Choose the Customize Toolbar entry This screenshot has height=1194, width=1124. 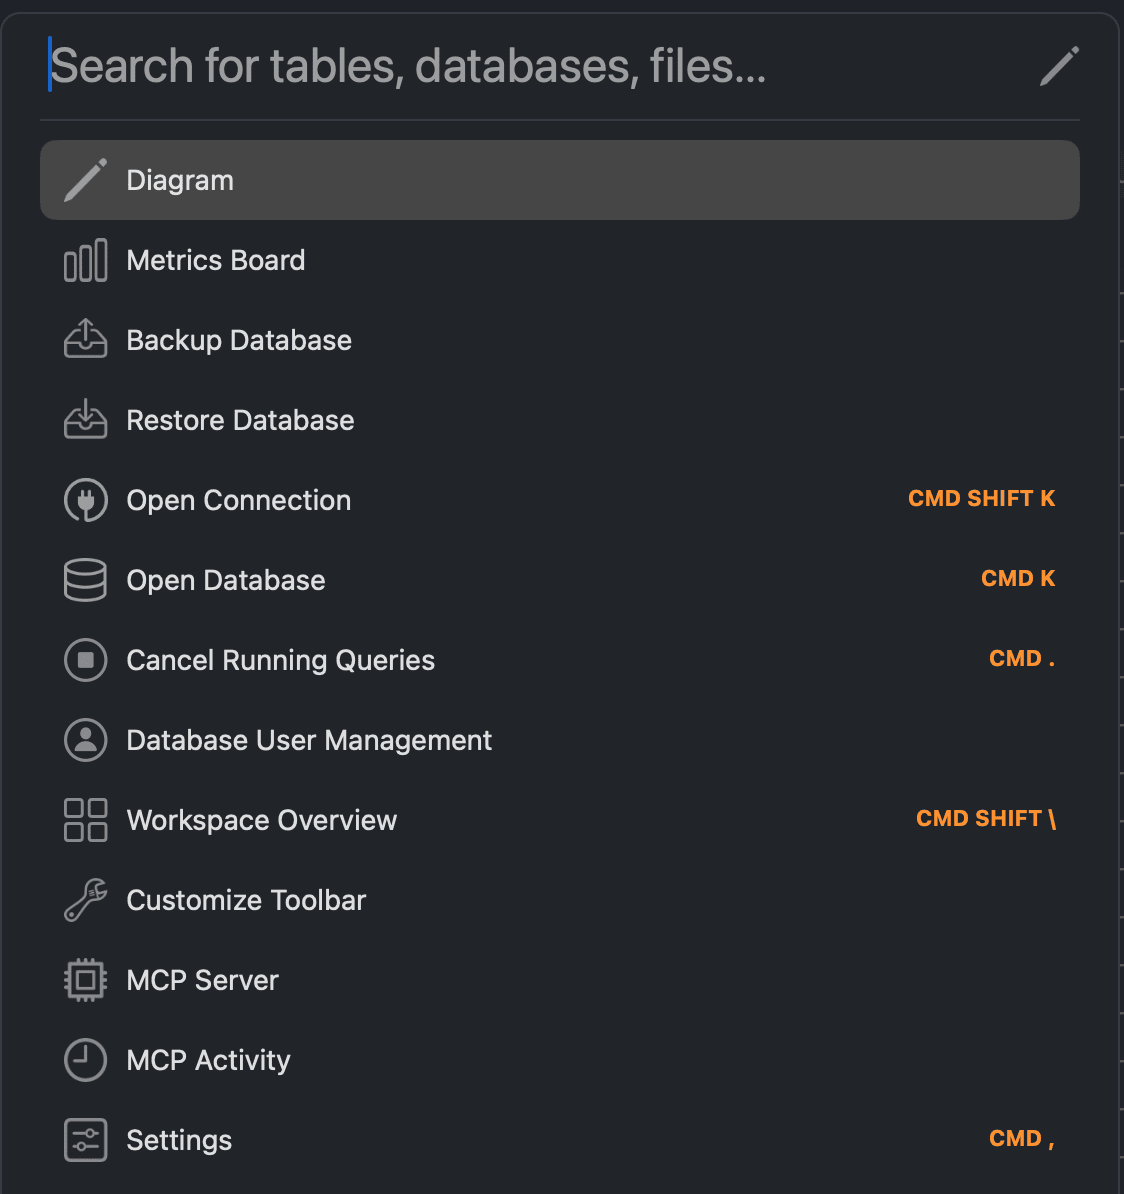(x=560, y=900)
